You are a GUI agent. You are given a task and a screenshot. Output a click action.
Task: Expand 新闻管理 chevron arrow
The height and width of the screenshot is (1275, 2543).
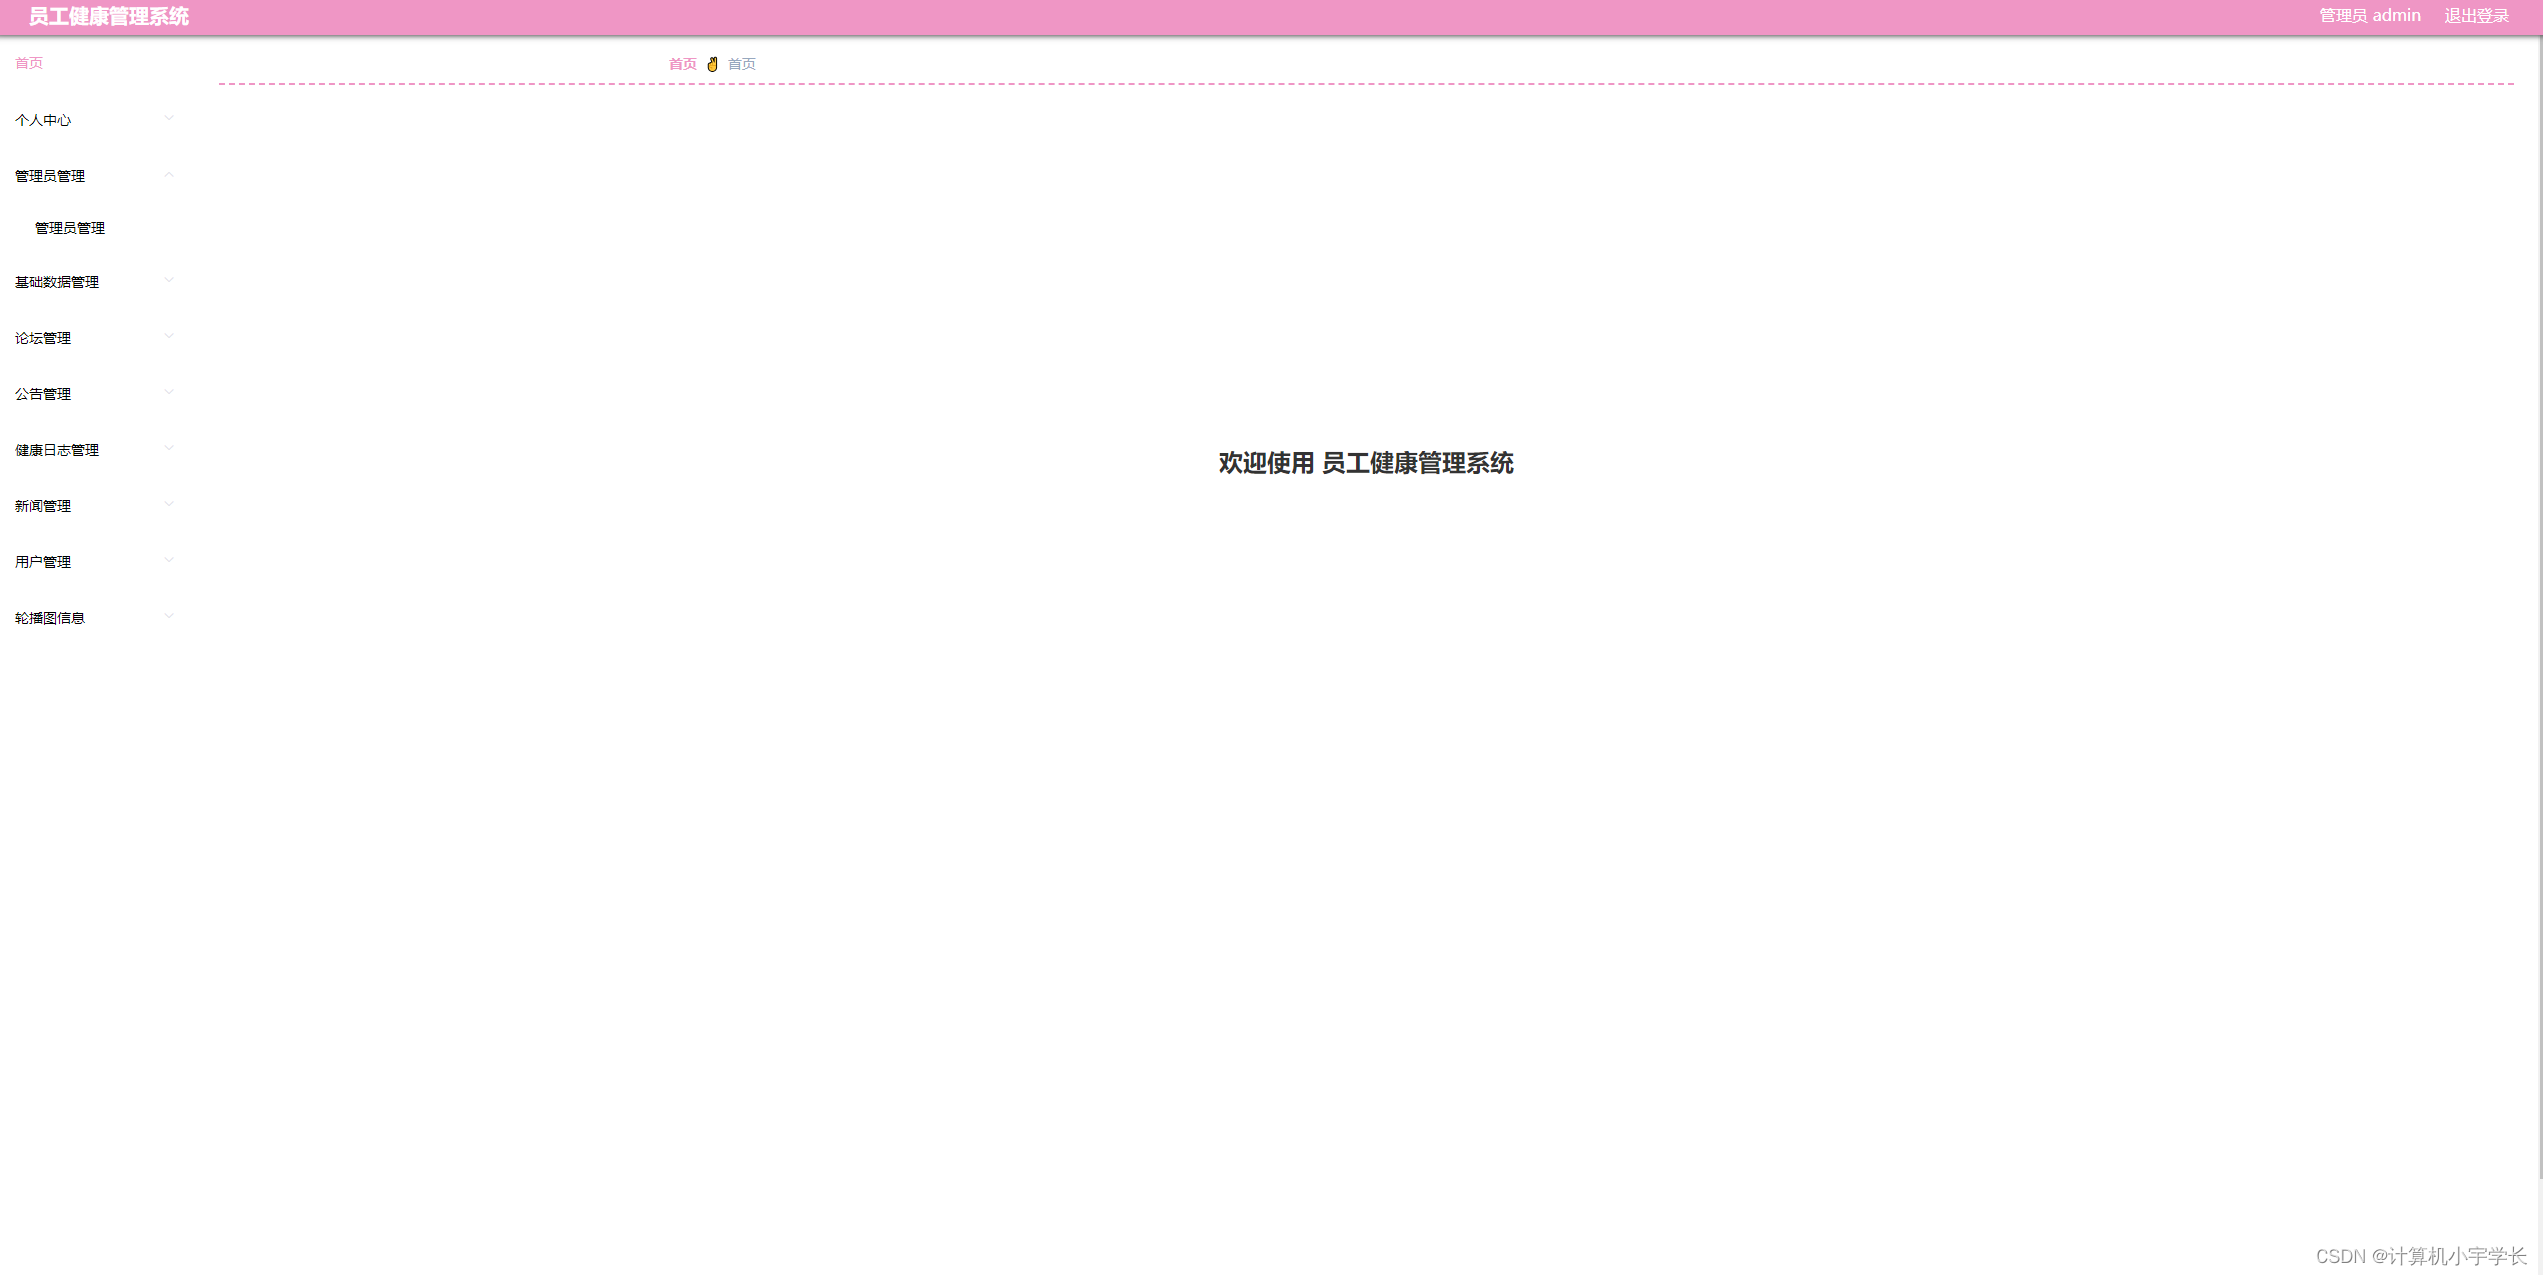tap(169, 504)
